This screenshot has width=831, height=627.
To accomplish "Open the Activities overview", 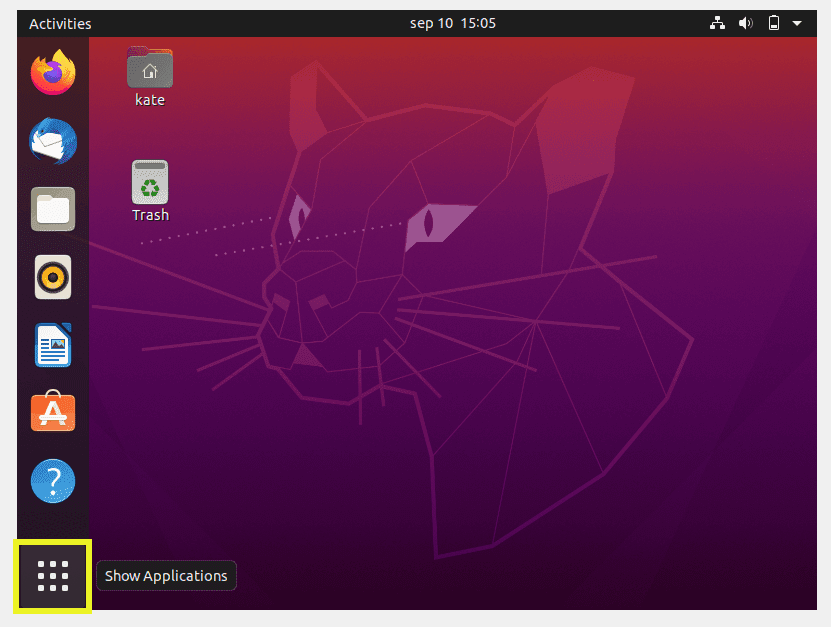I will (60, 24).
